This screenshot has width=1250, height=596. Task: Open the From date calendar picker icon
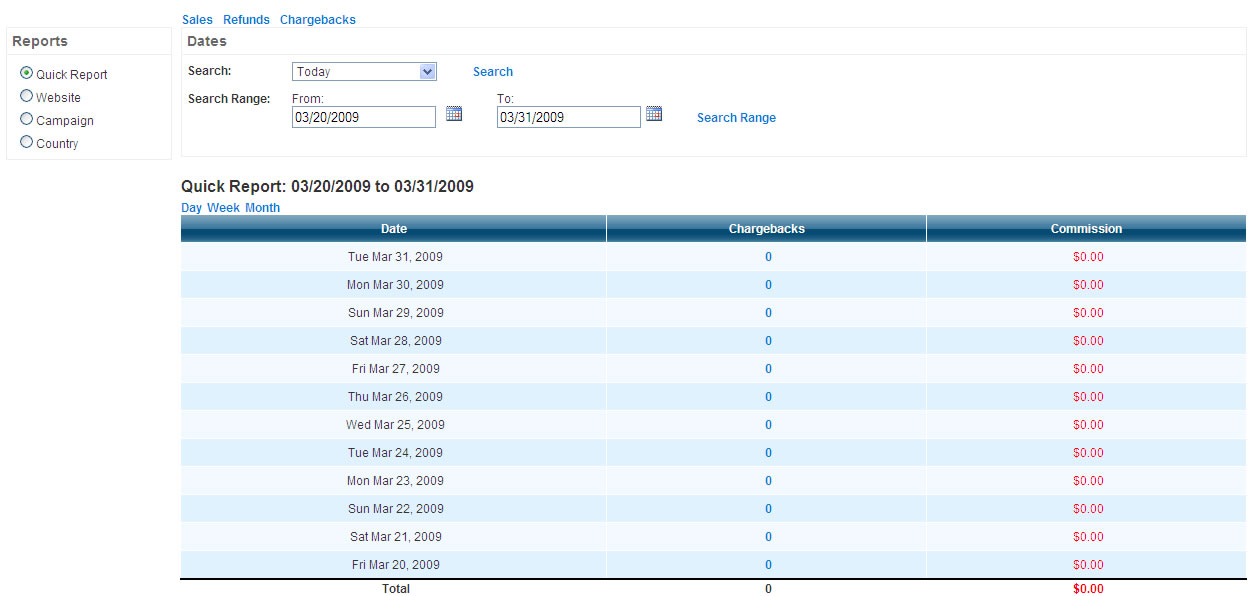454,114
